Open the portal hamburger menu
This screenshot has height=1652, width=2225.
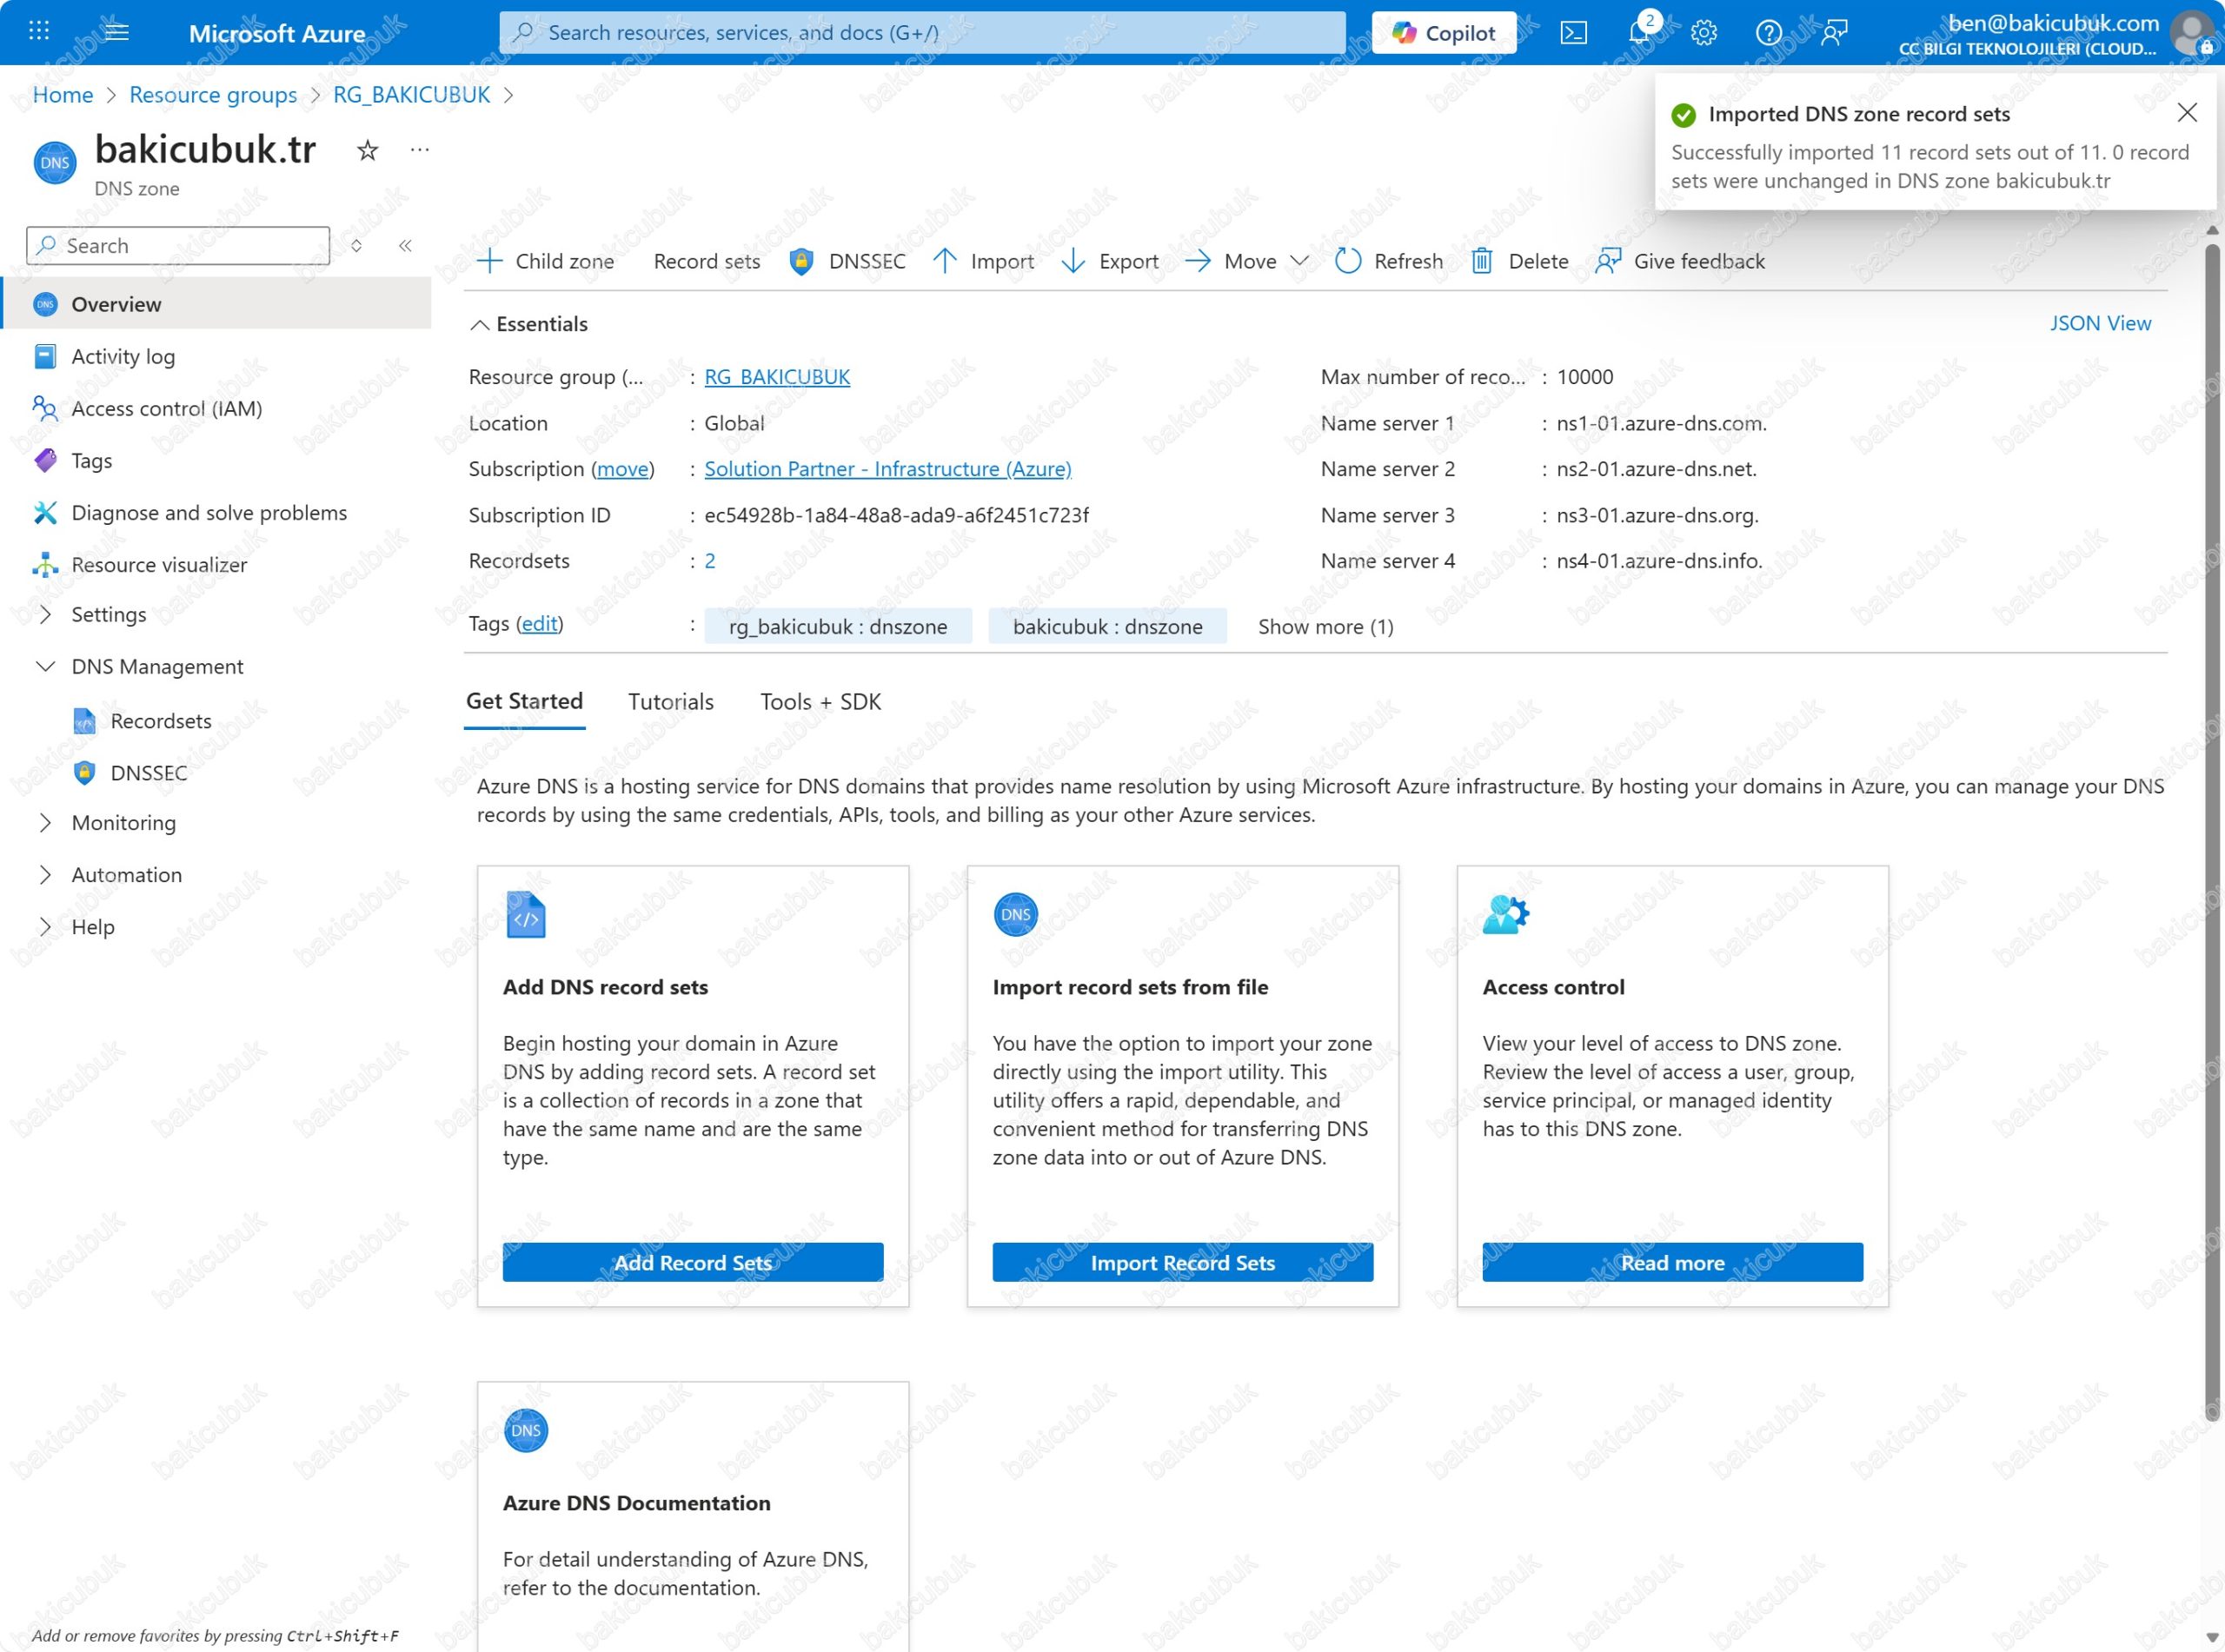point(117,31)
